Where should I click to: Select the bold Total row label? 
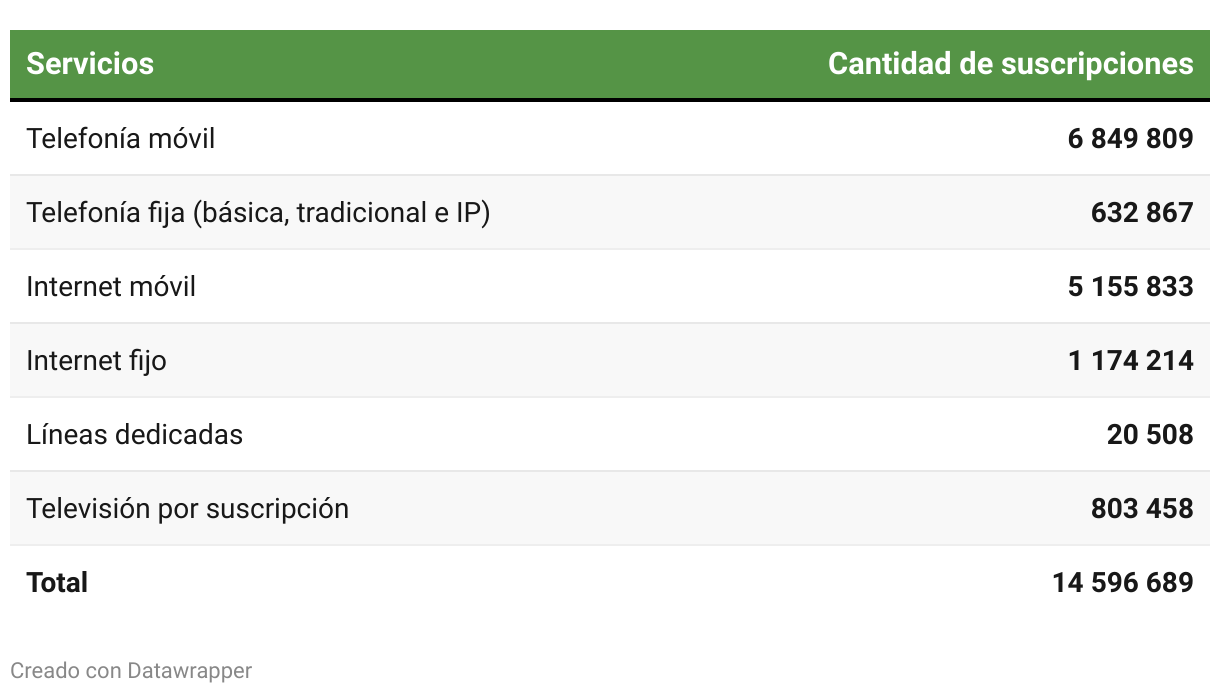tap(57, 582)
